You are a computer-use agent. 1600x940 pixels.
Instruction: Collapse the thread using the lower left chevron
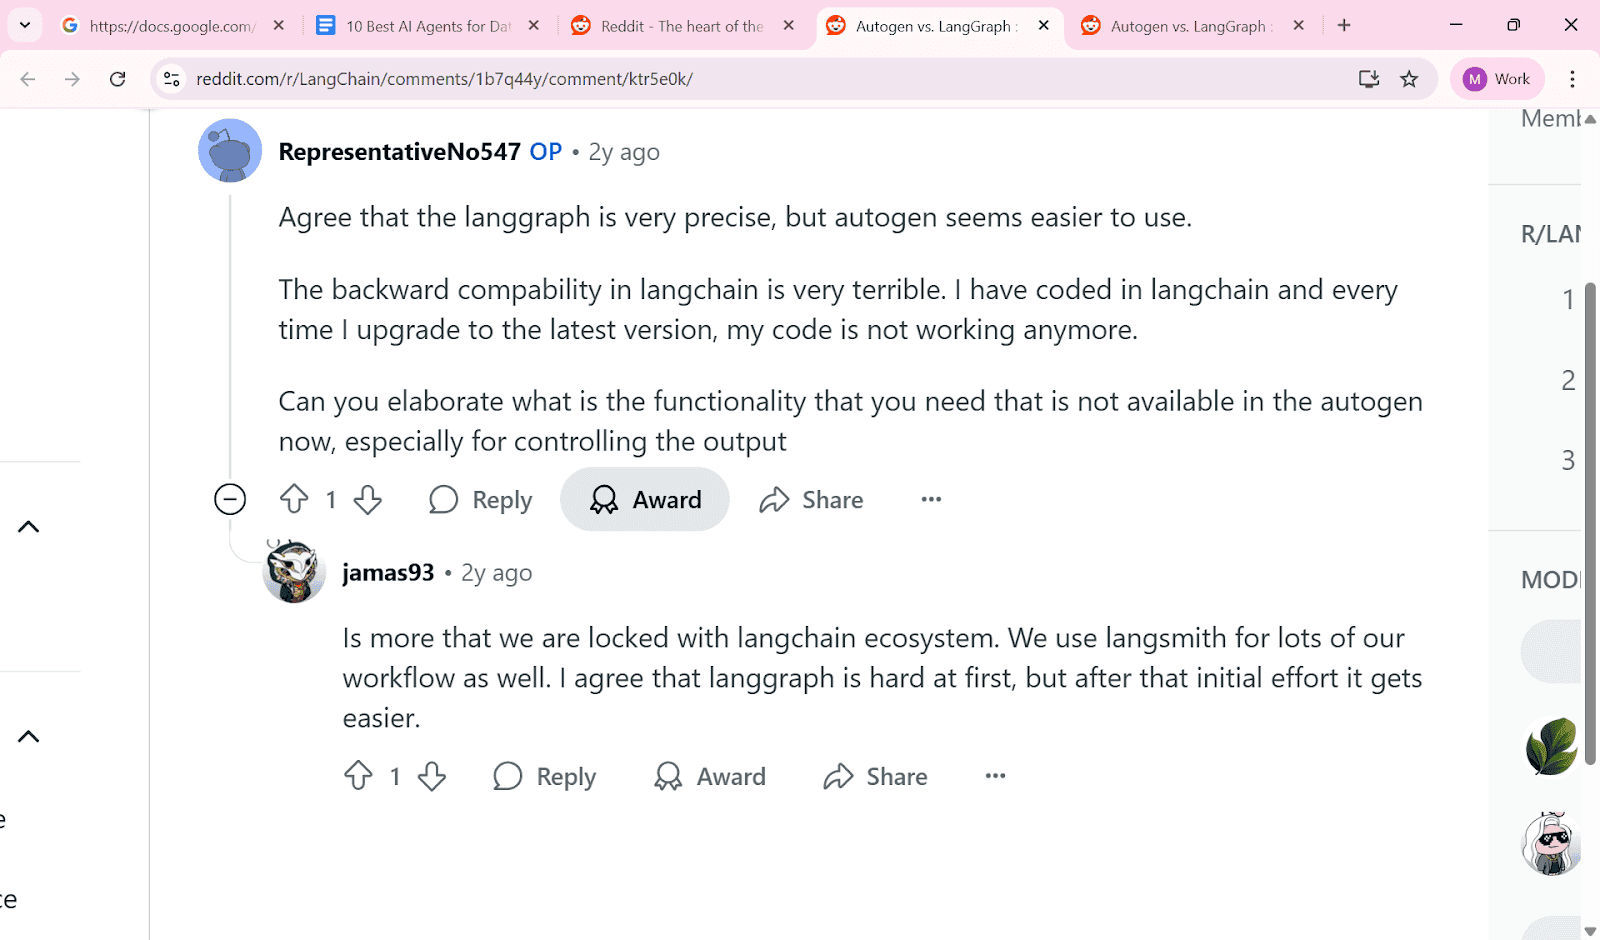(27, 737)
